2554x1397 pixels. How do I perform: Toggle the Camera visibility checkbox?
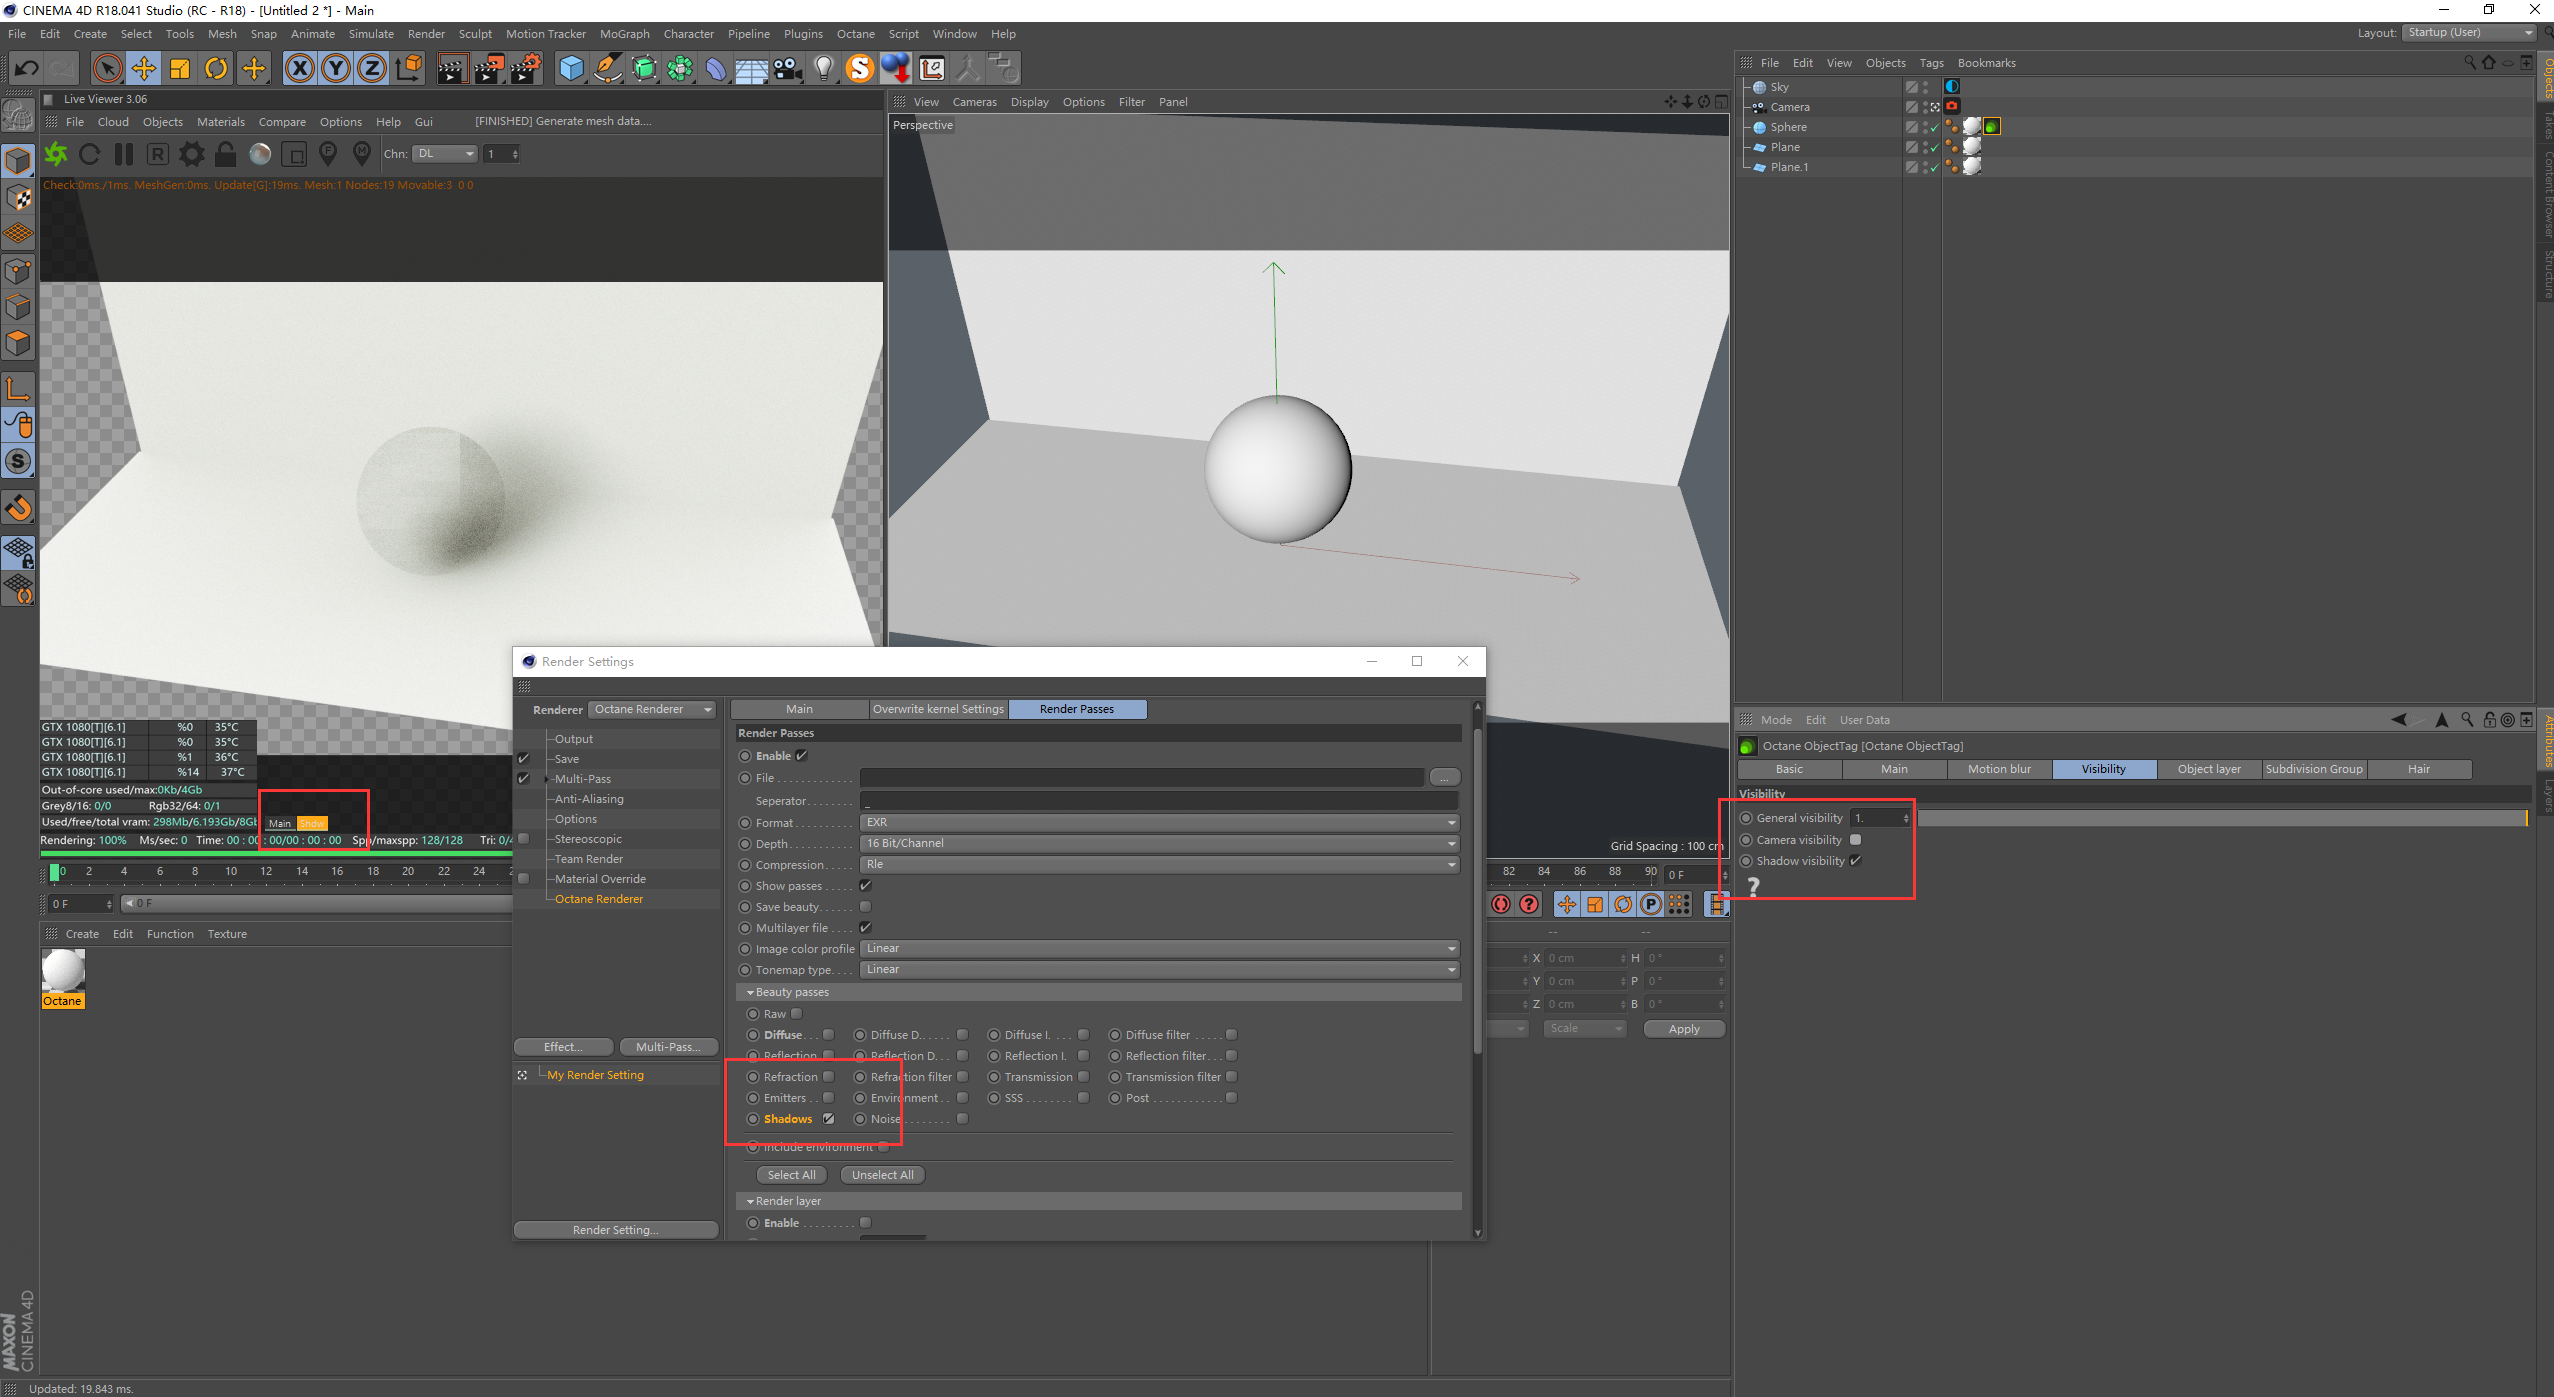[1855, 840]
